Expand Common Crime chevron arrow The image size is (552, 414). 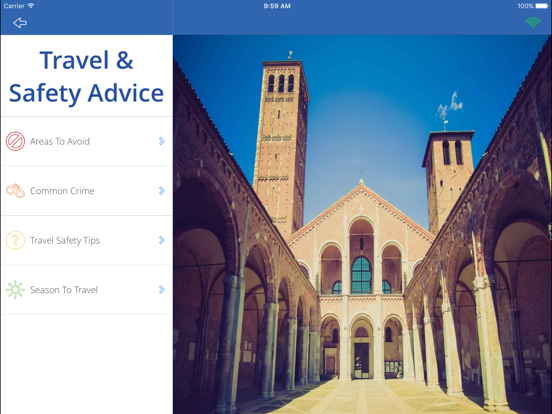(x=162, y=191)
